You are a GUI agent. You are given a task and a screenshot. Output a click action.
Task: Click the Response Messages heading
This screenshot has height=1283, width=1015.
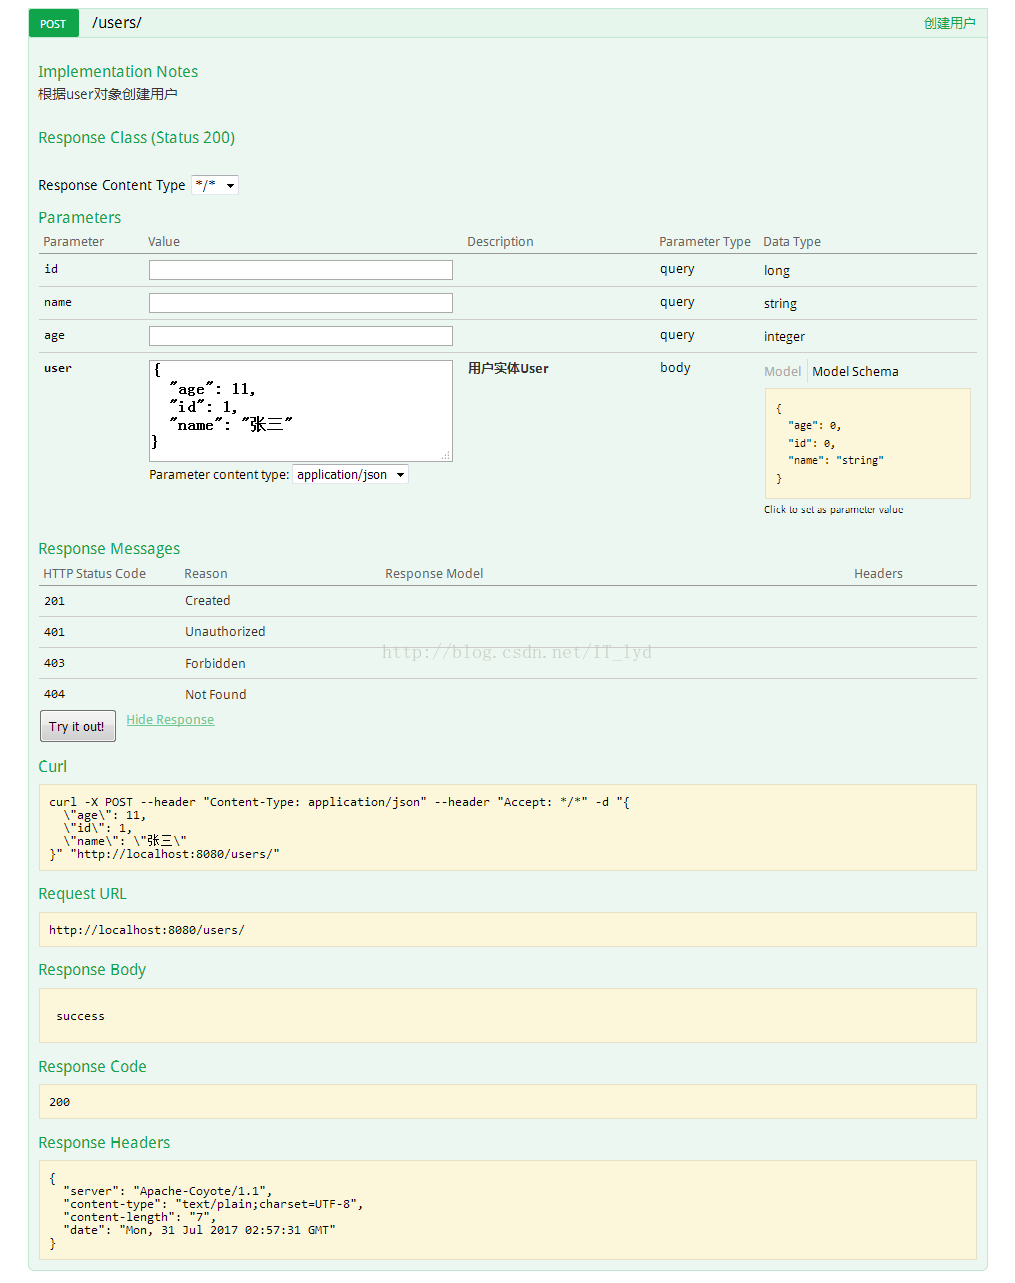click(x=109, y=549)
